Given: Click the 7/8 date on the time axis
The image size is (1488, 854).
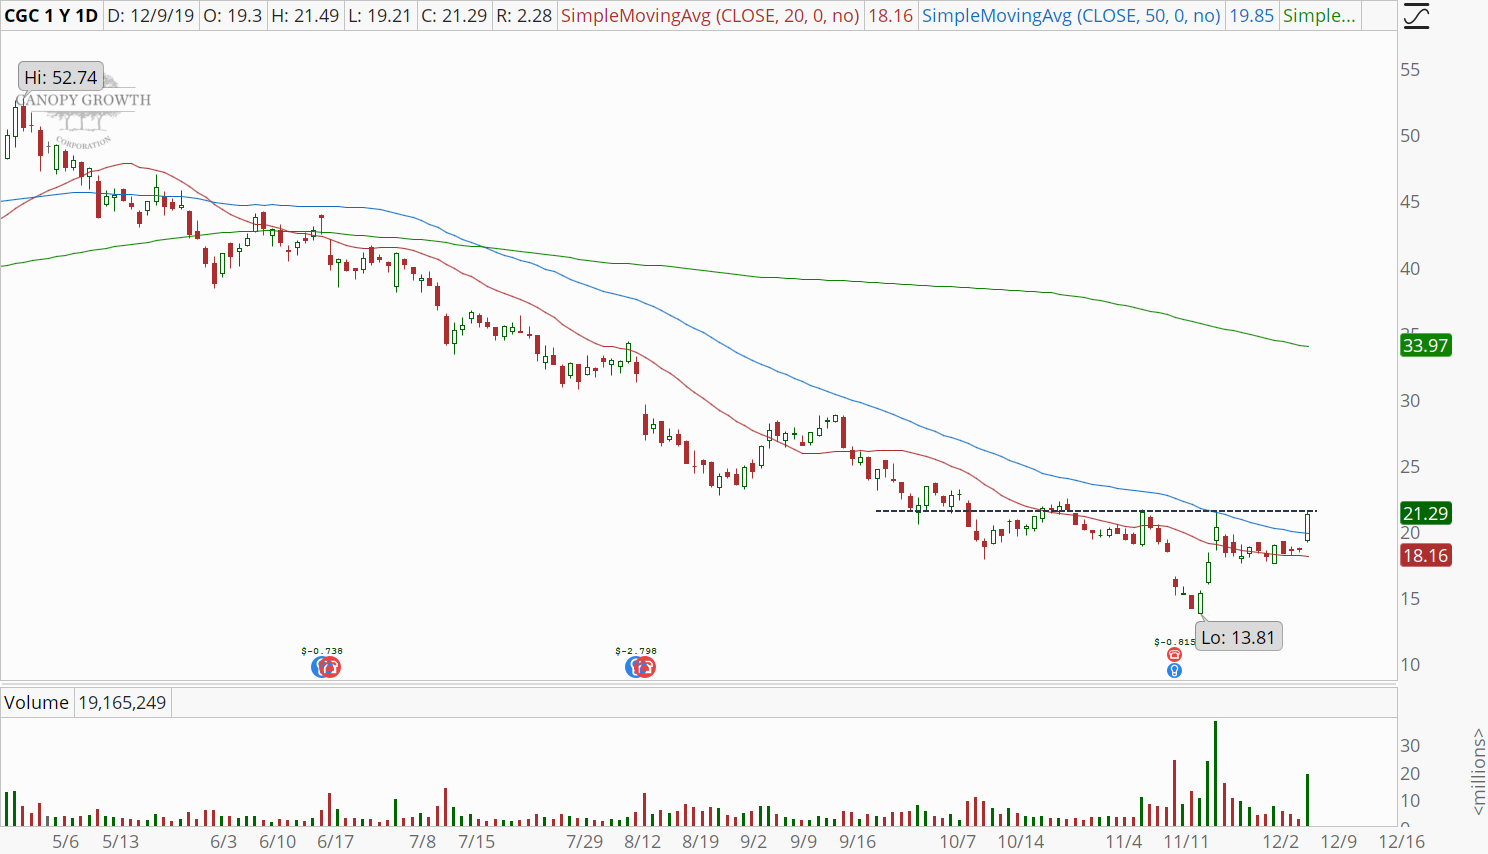Looking at the screenshot, I should [423, 842].
